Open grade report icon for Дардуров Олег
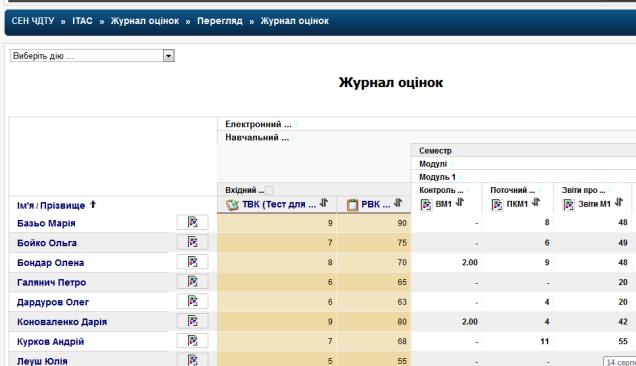 [x=193, y=301]
